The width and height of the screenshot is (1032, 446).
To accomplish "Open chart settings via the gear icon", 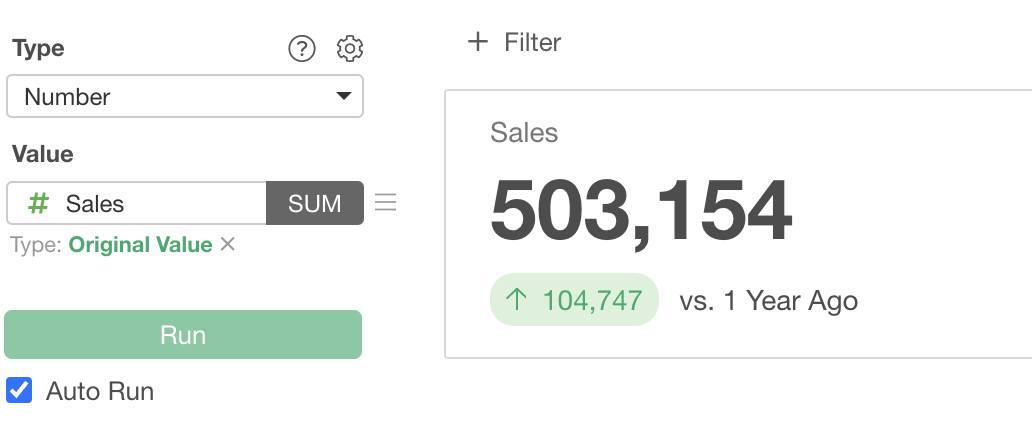I will tap(350, 48).
